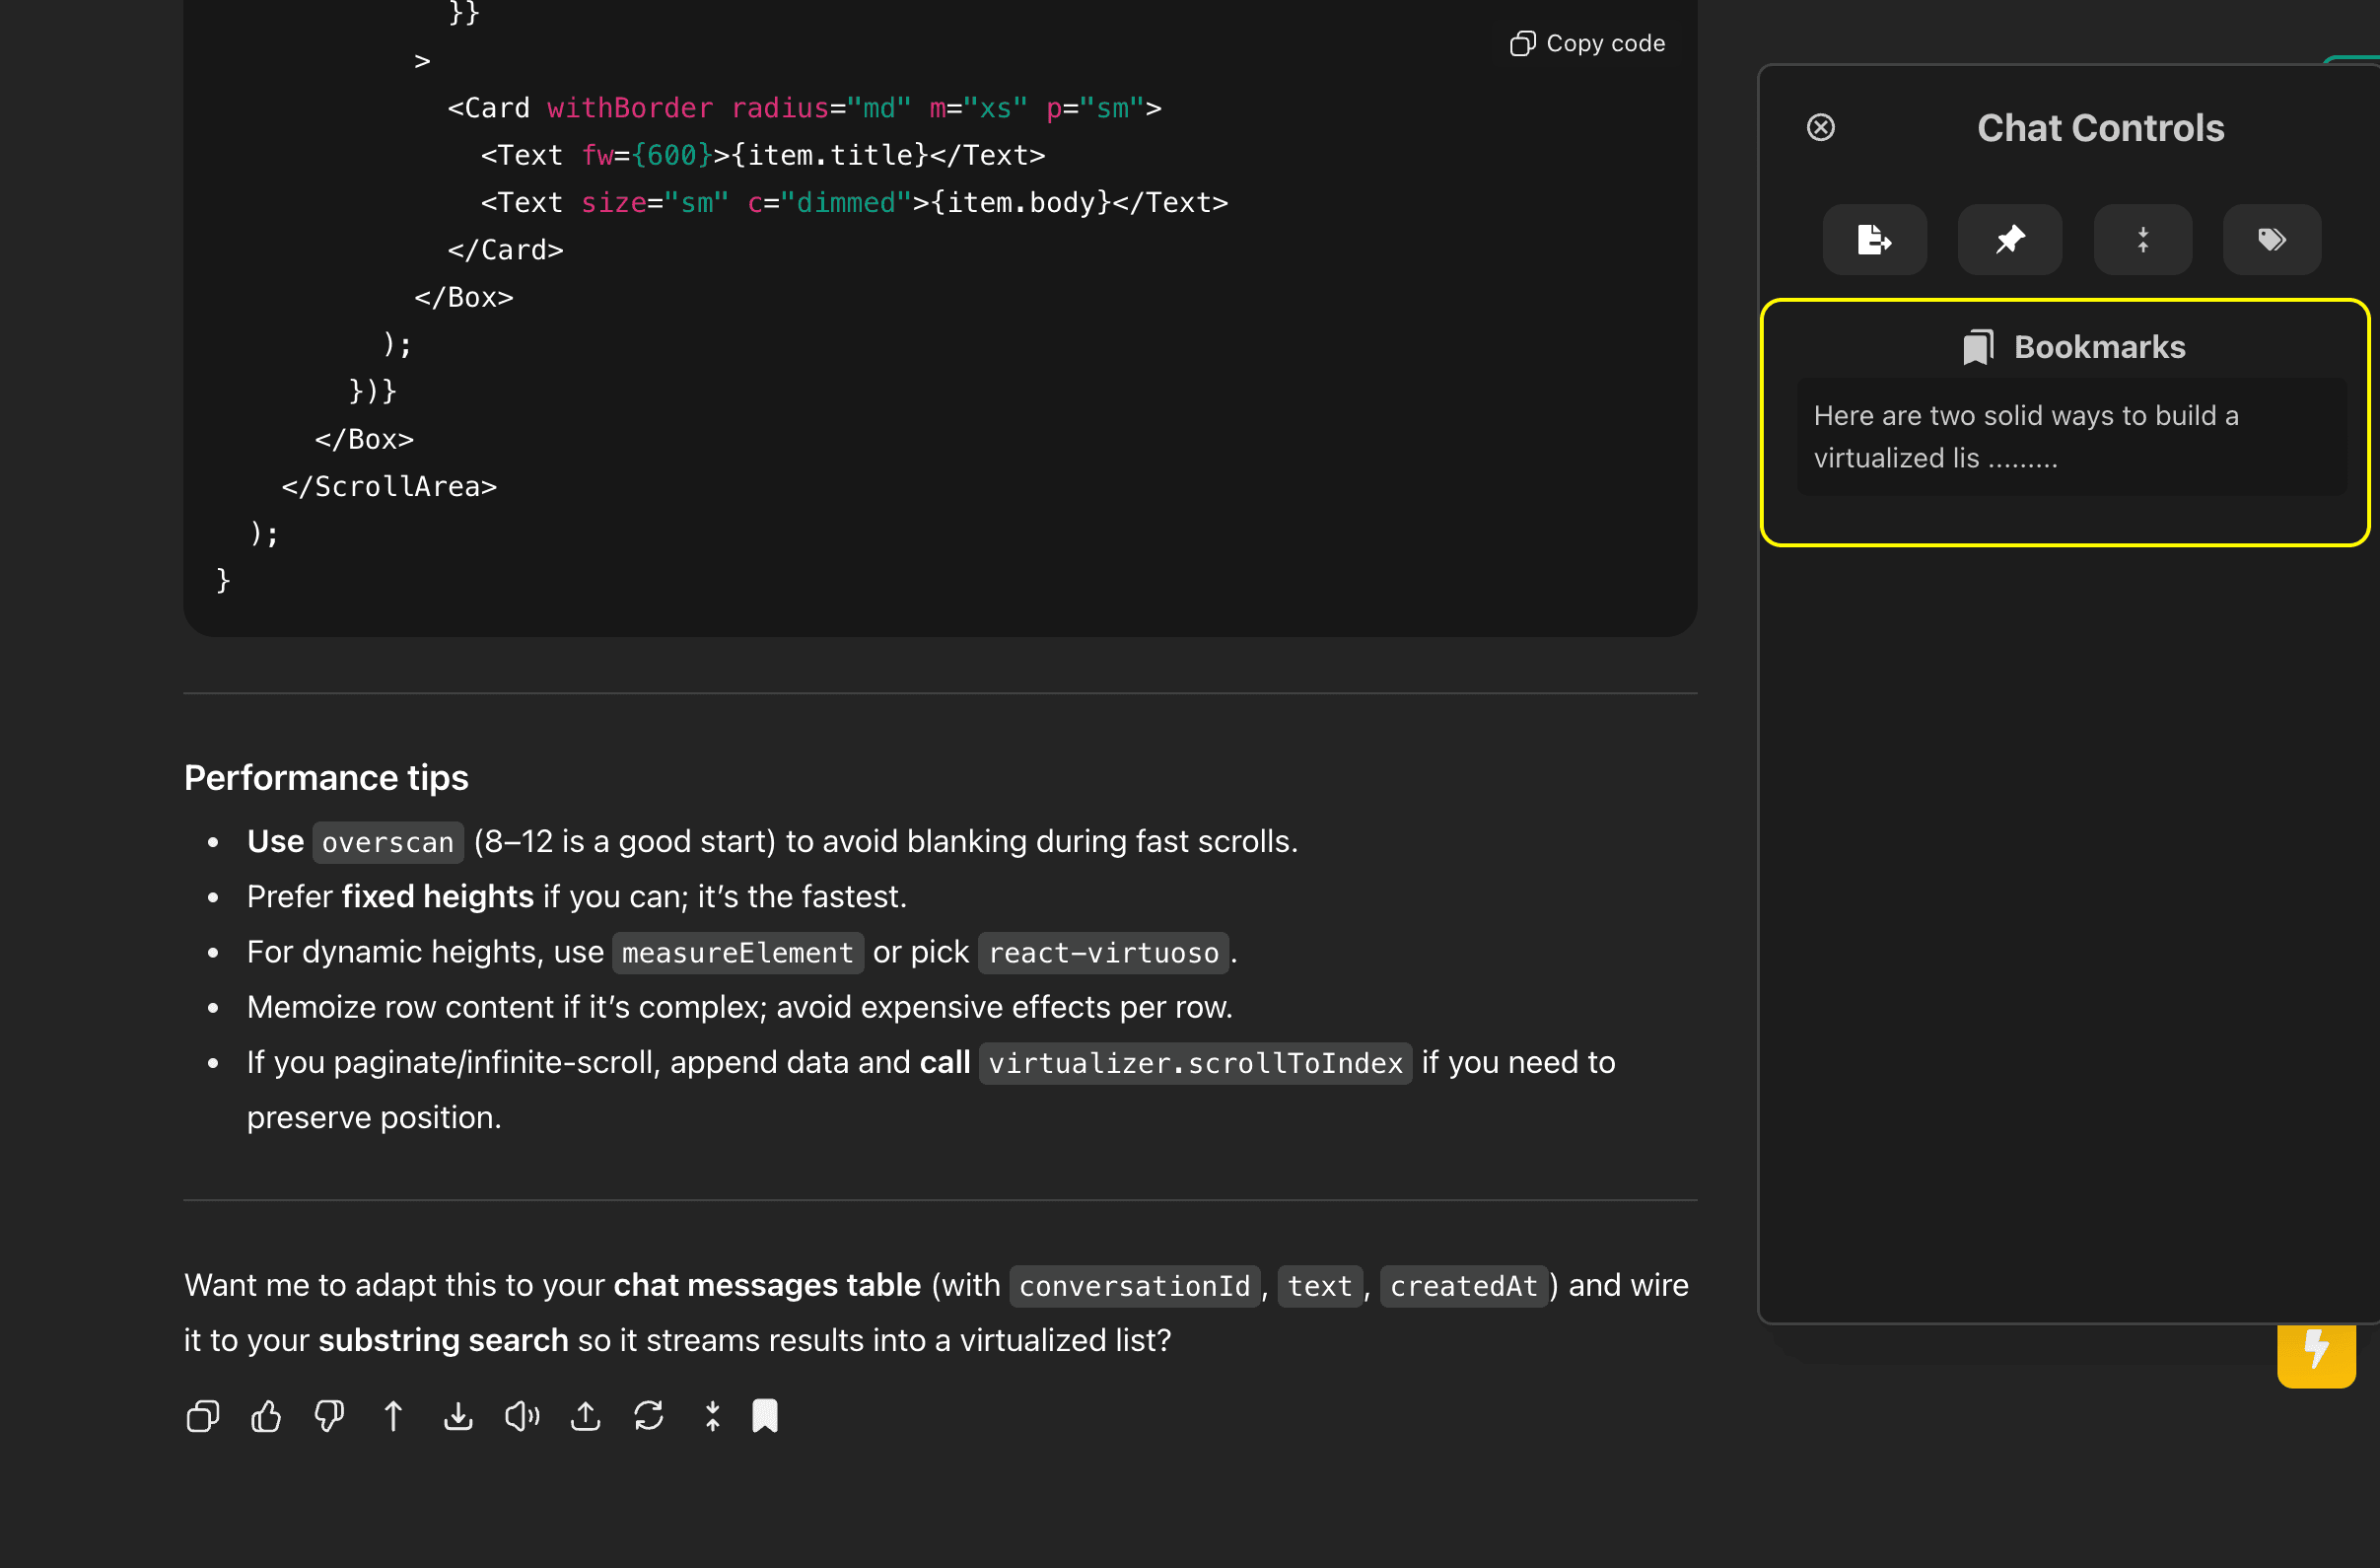Viewport: 2380px width, 1568px height.
Task: Copy the message with the copy icon
Action: (x=203, y=1416)
